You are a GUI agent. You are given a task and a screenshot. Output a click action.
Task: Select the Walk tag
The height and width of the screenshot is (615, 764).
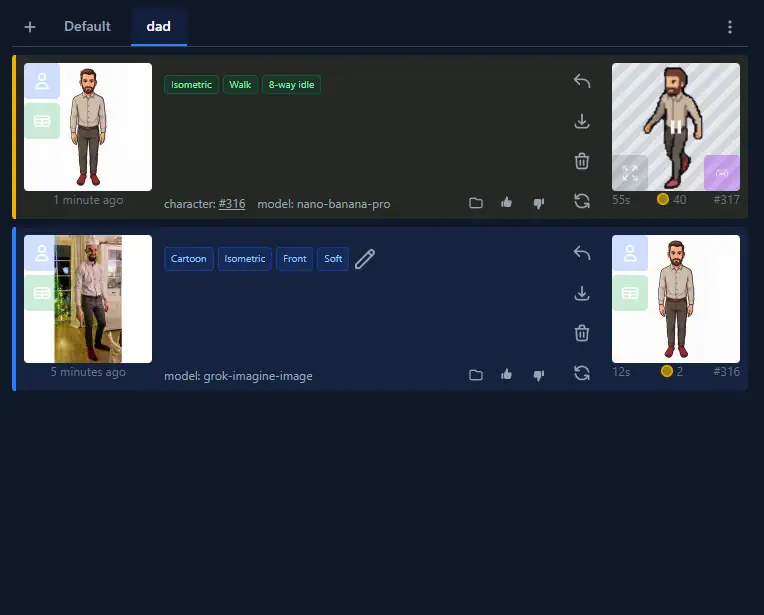coord(240,85)
